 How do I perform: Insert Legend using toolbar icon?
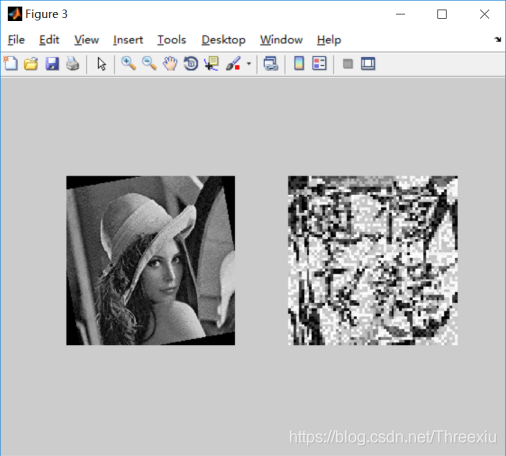tap(319, 63)
